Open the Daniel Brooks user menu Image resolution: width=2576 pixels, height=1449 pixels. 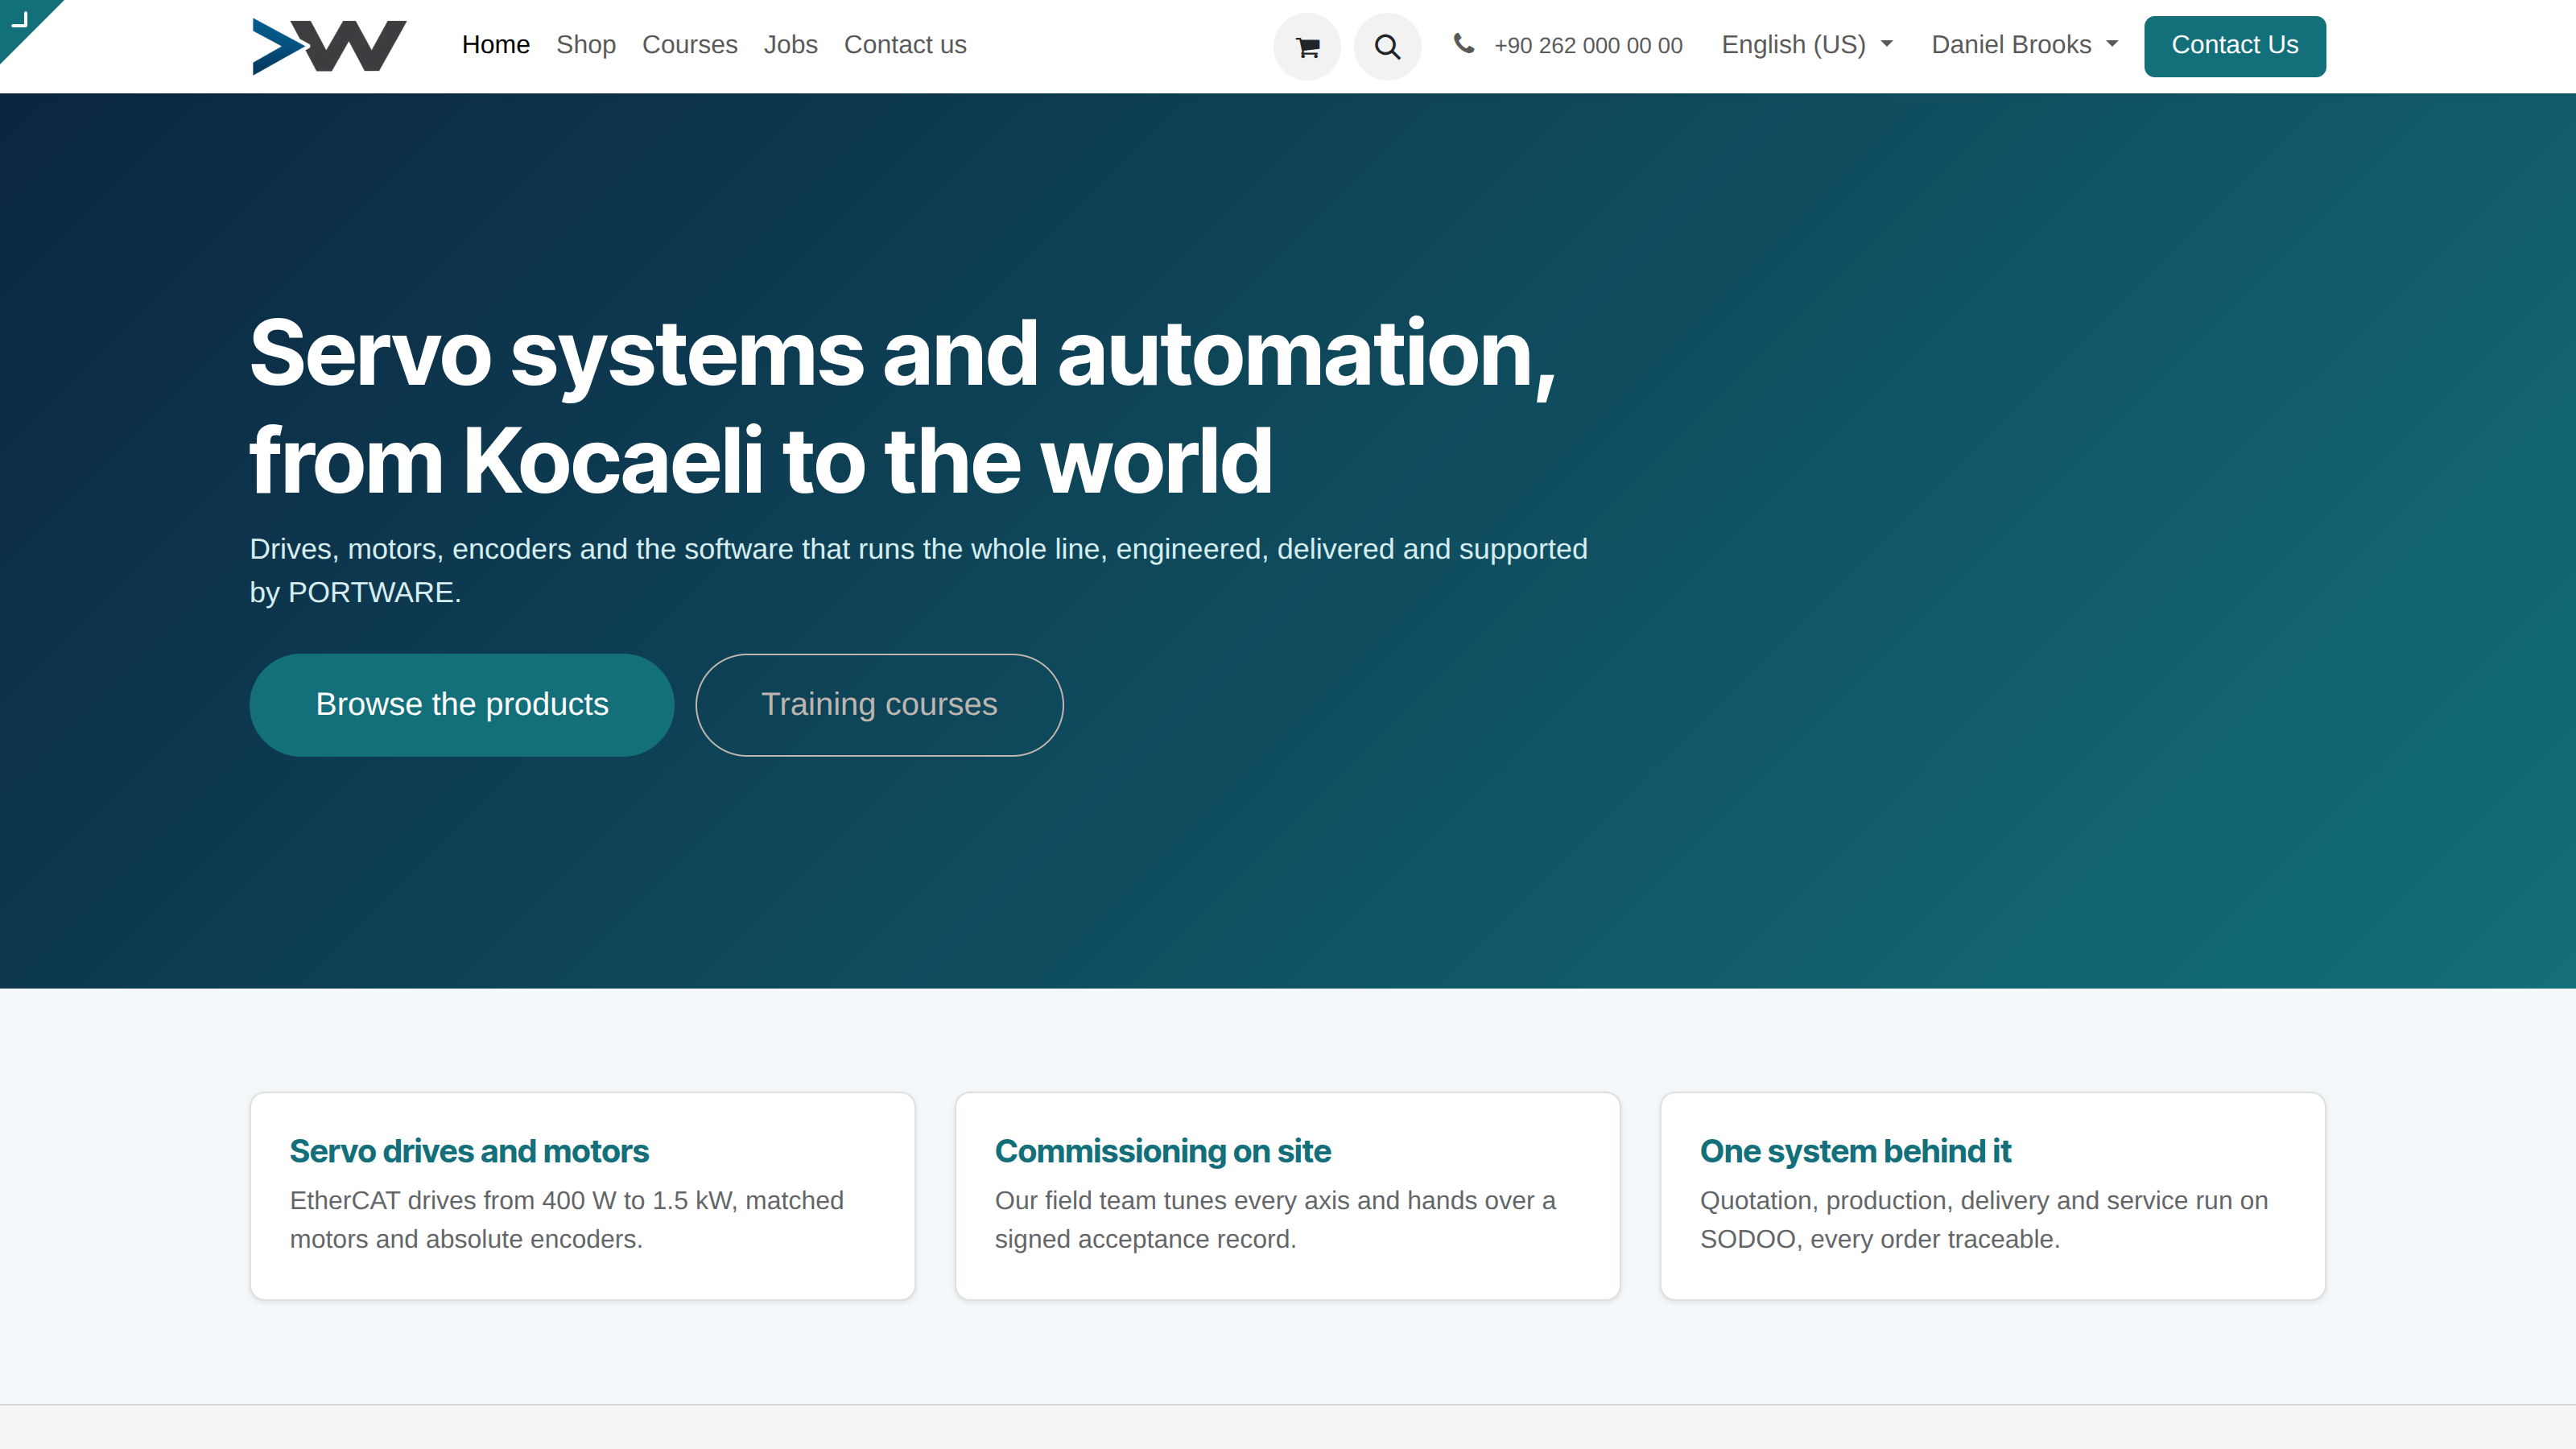point(2024,45)
